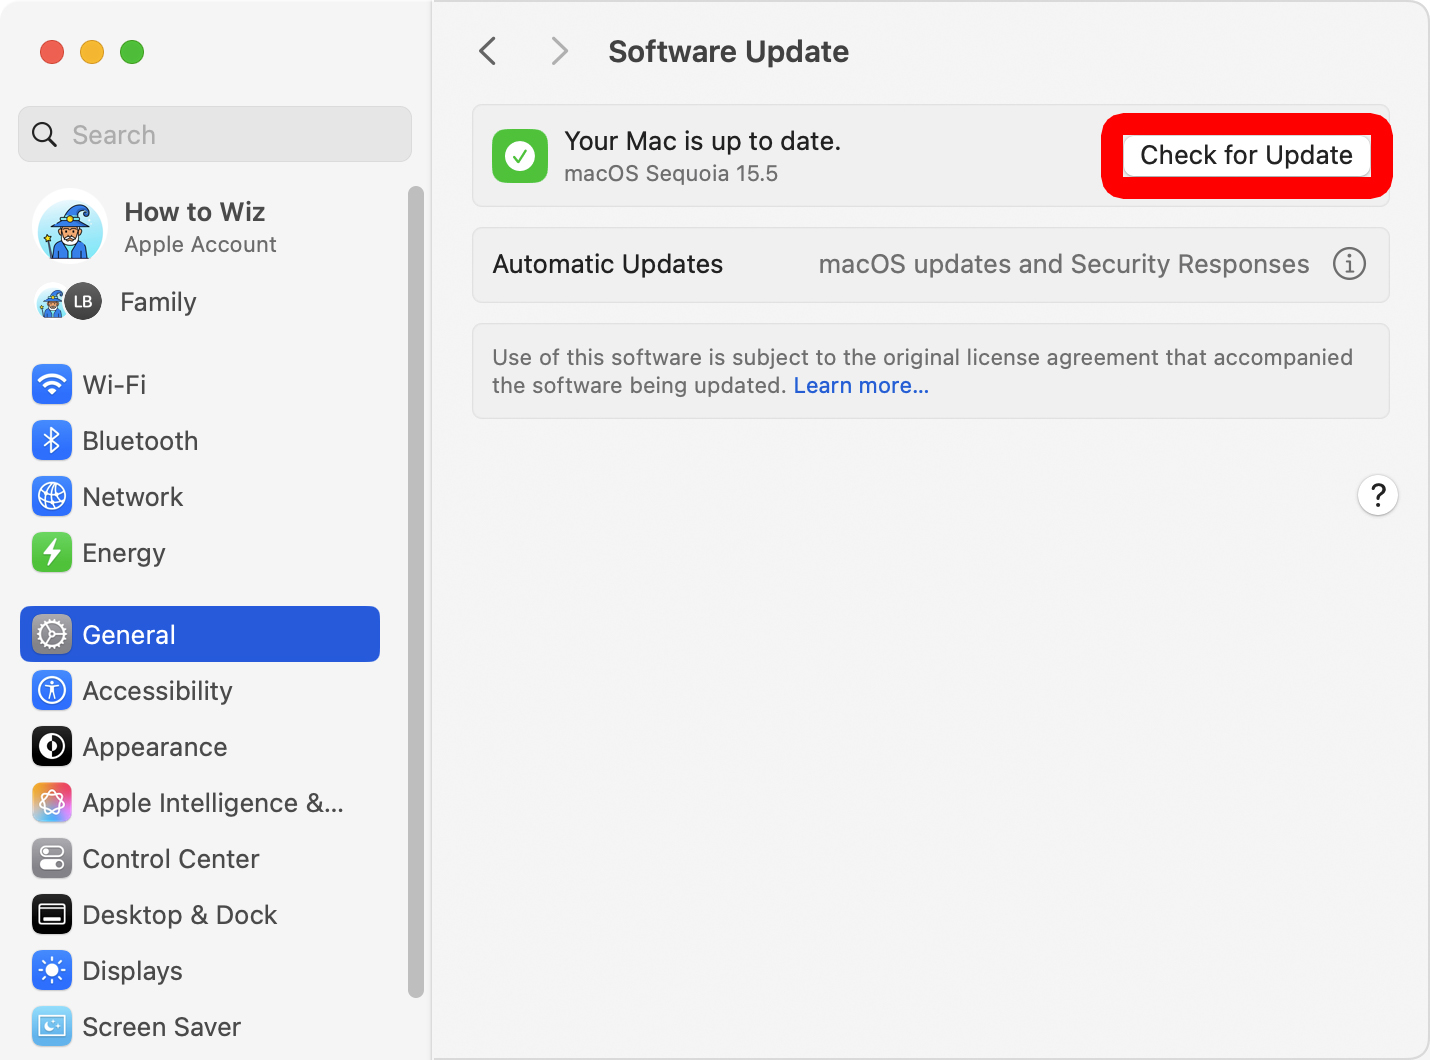This screenshot has height=1060, width=1430.
Task: Open Screen Saver settings
Action: (x=162, y=1026)
